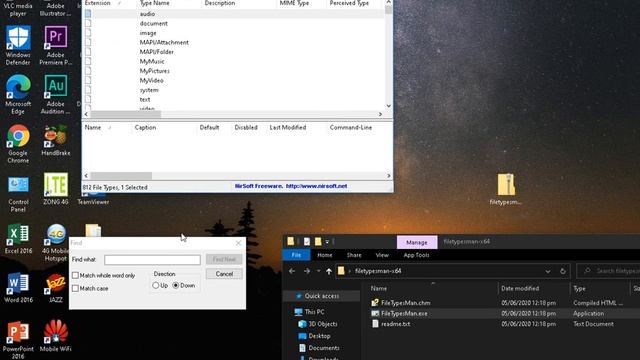Switch to Share ribbon tab
Image resolution: width=640 pixels, height=360 pixels.
[x=354, y=255]
